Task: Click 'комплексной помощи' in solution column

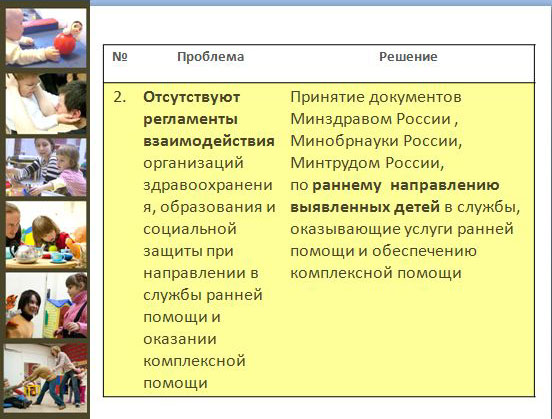Action: (x=376, y=273)
